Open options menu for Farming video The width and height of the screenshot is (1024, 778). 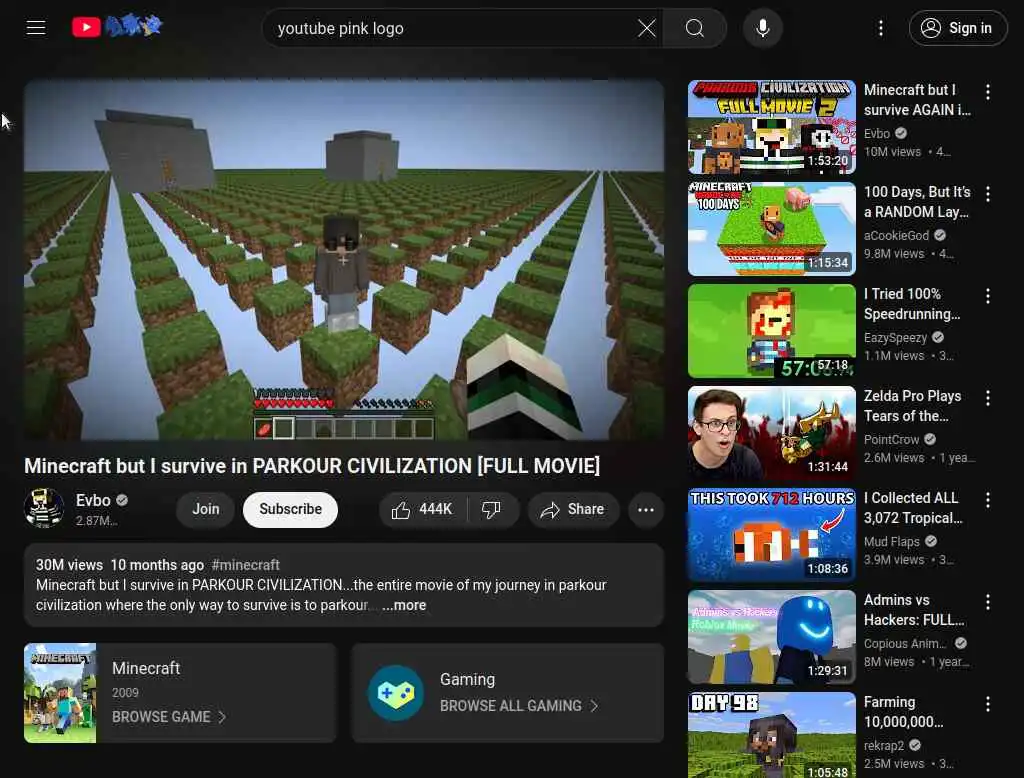point(987,704)
